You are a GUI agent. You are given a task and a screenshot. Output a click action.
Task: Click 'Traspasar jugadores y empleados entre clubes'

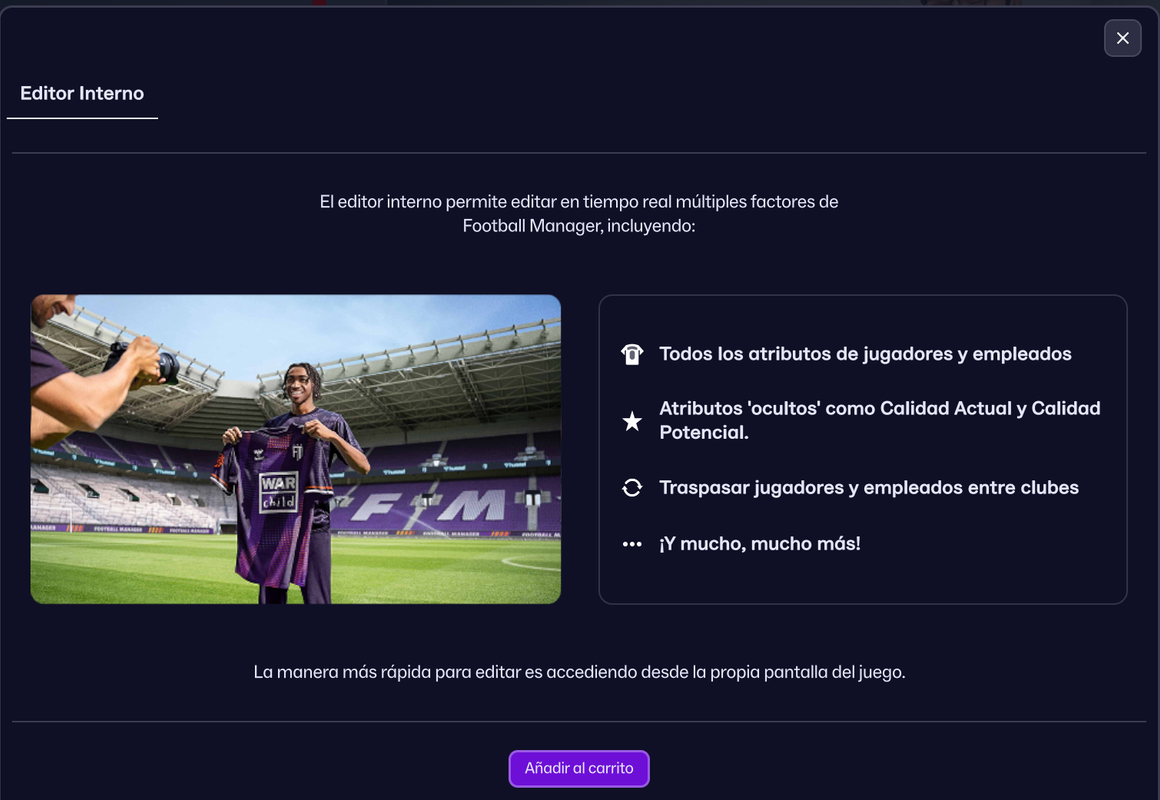[869, 488]
